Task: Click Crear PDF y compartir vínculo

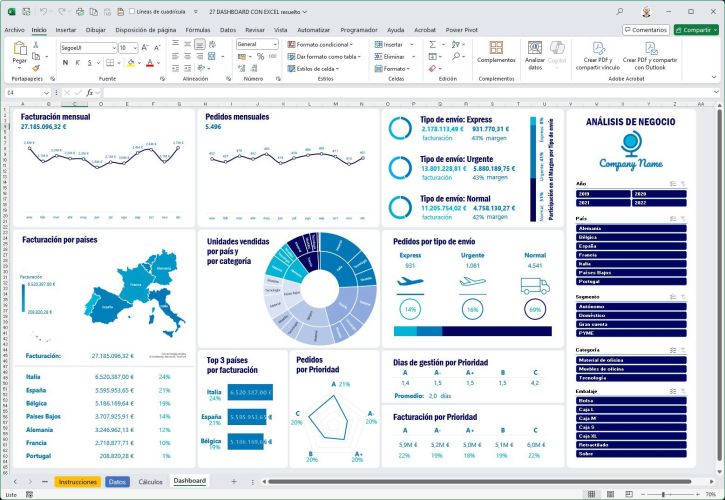Action: [598, 56]
